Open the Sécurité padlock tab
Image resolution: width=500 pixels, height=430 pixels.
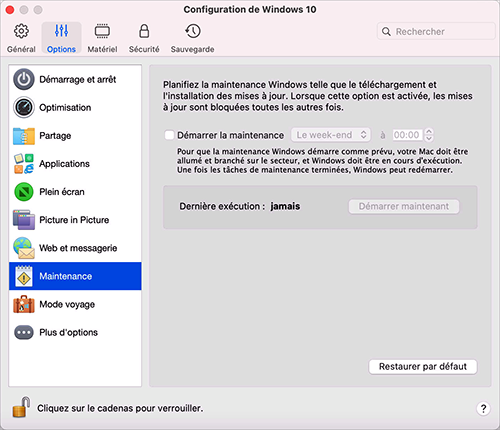pos(144,38)
